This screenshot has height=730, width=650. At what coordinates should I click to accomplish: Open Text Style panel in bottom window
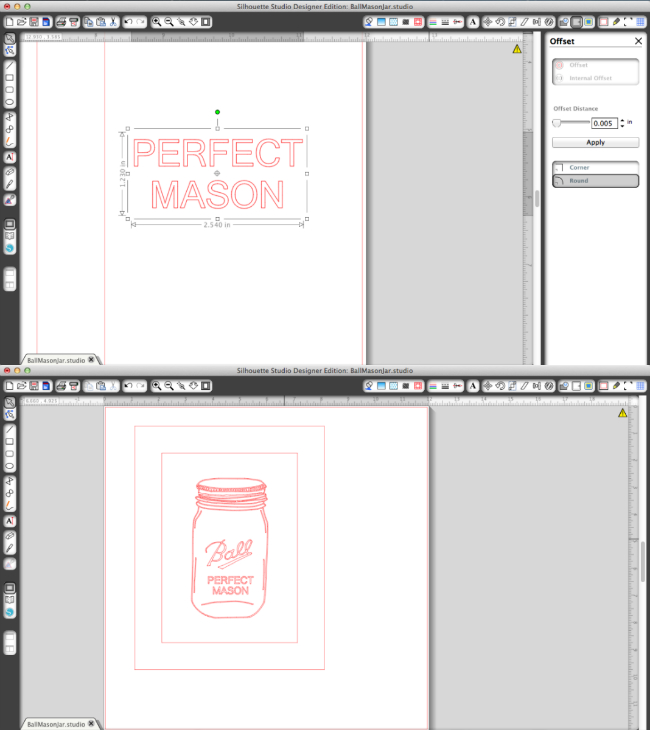click(x=473, y=386)
